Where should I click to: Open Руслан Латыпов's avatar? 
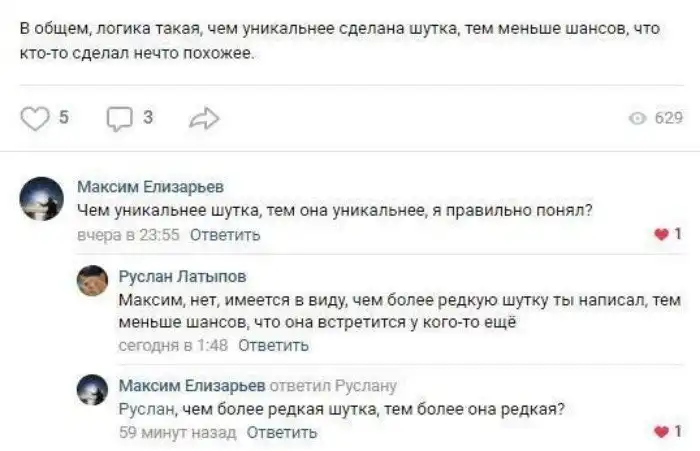[93, 280]
